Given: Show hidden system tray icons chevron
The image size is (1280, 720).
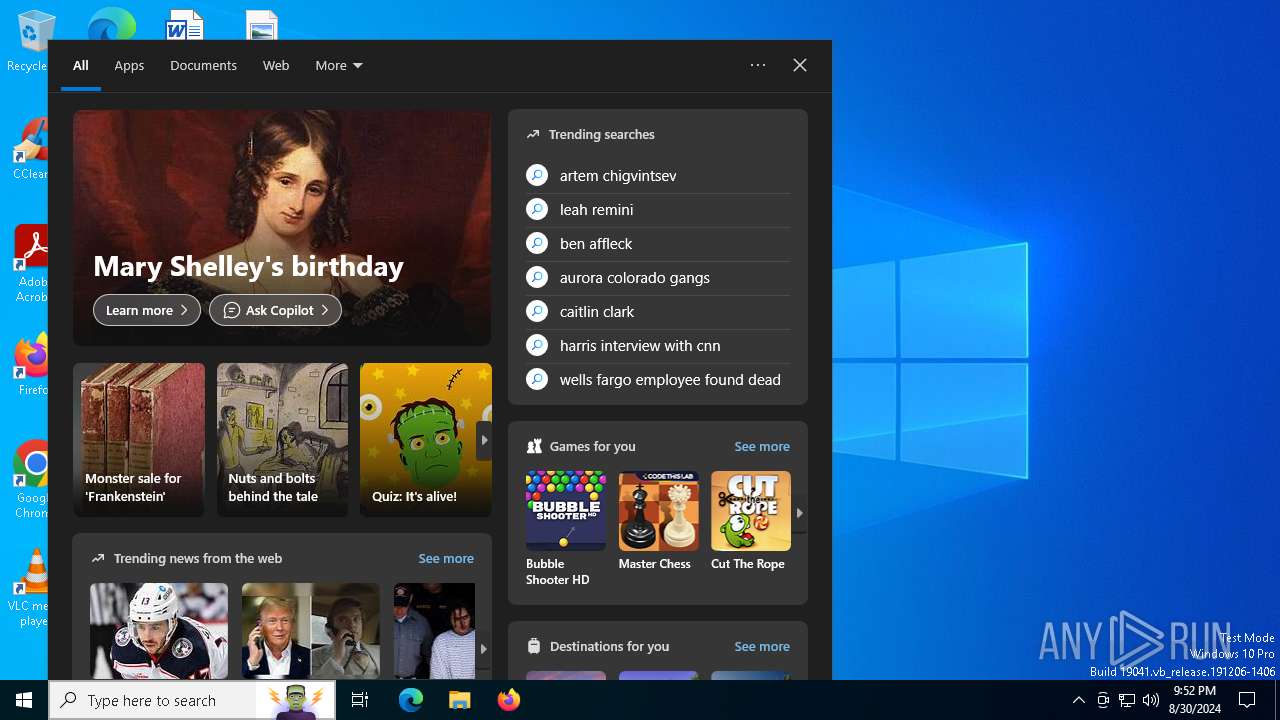Looking at the screenshot, I should 1078,700.
